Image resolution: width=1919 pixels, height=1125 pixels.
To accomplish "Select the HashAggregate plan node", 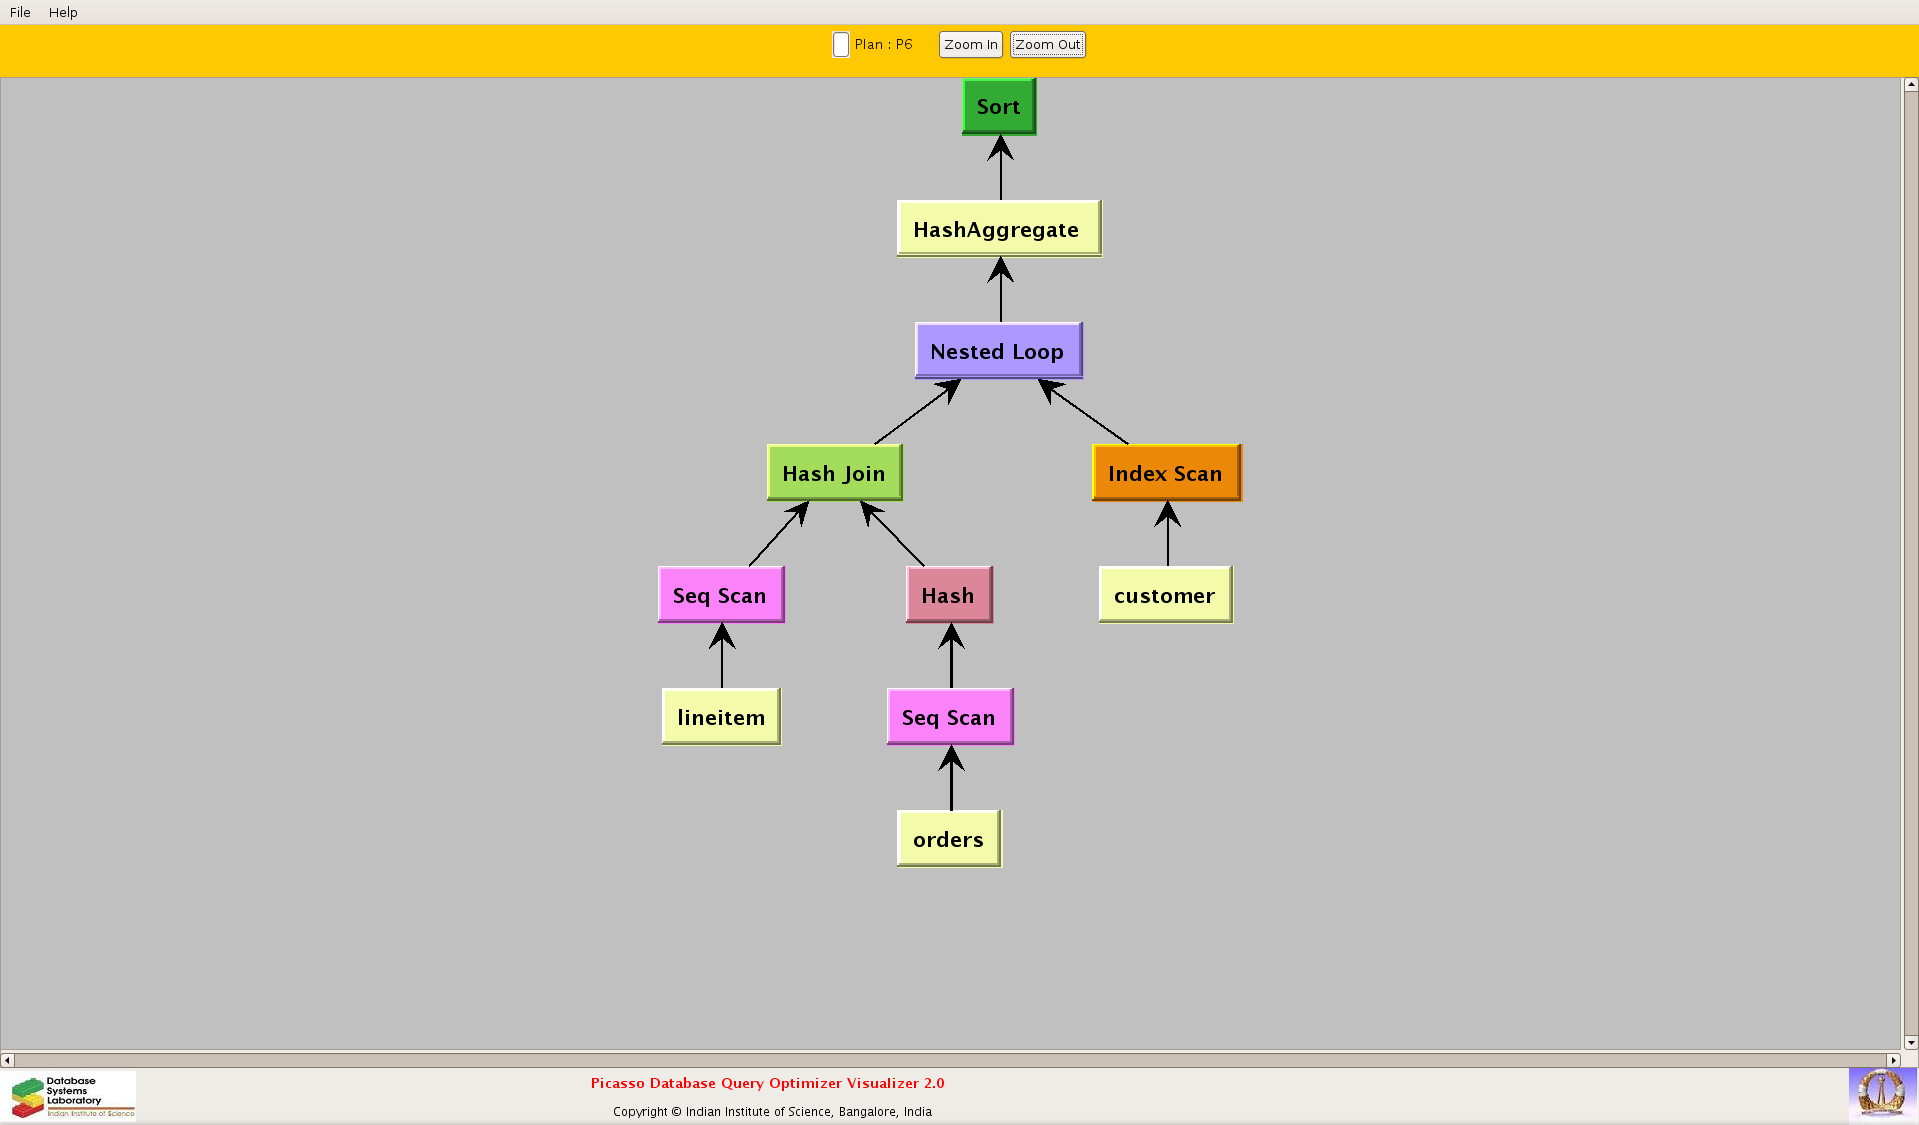I will pos(998,229).
